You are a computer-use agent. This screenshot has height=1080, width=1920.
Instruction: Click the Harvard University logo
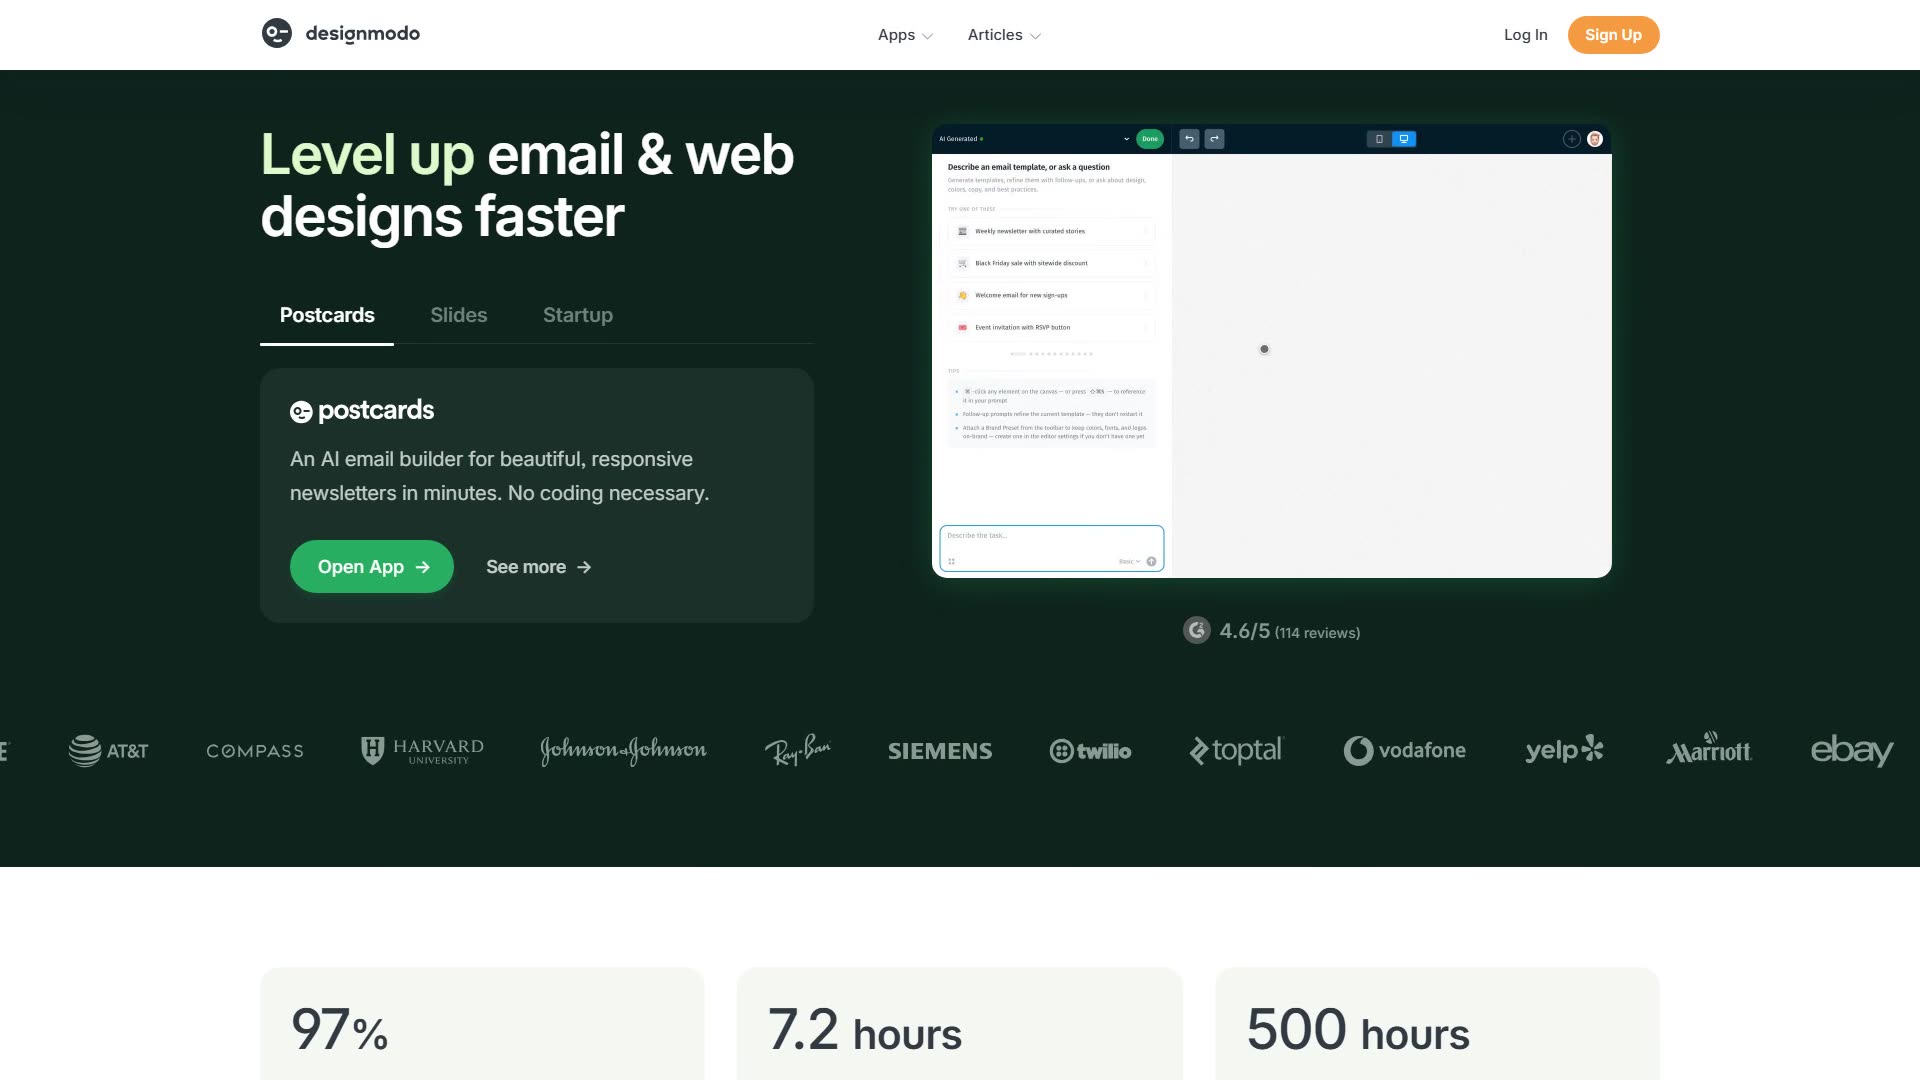[422, 751]
